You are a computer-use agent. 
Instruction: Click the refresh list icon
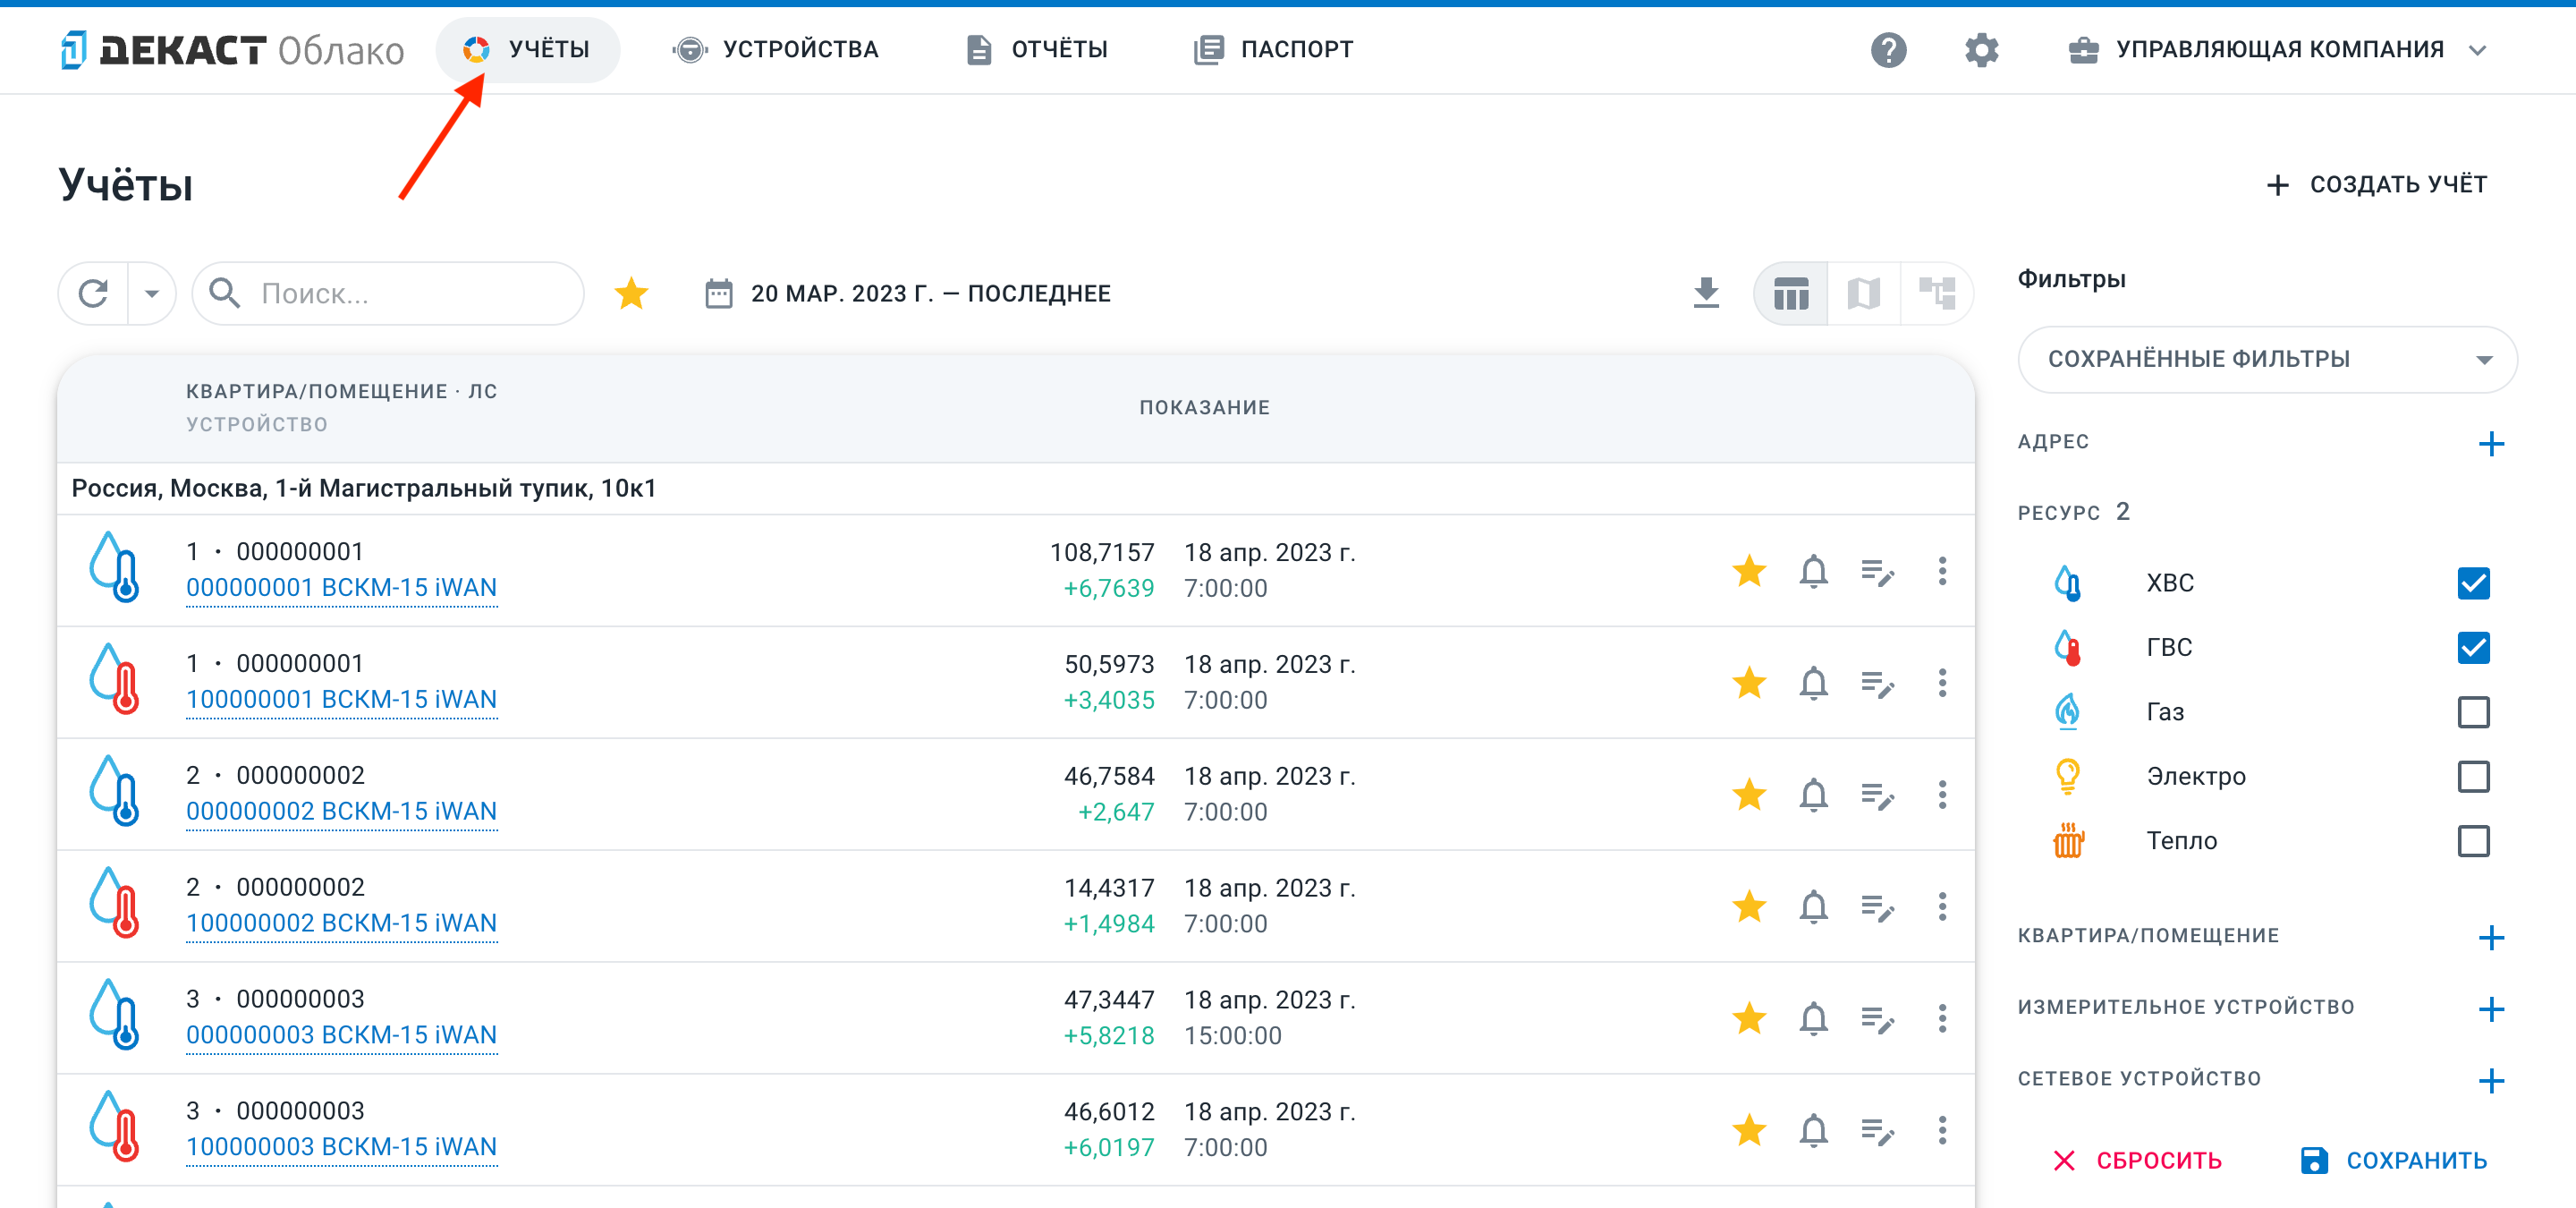93,293
